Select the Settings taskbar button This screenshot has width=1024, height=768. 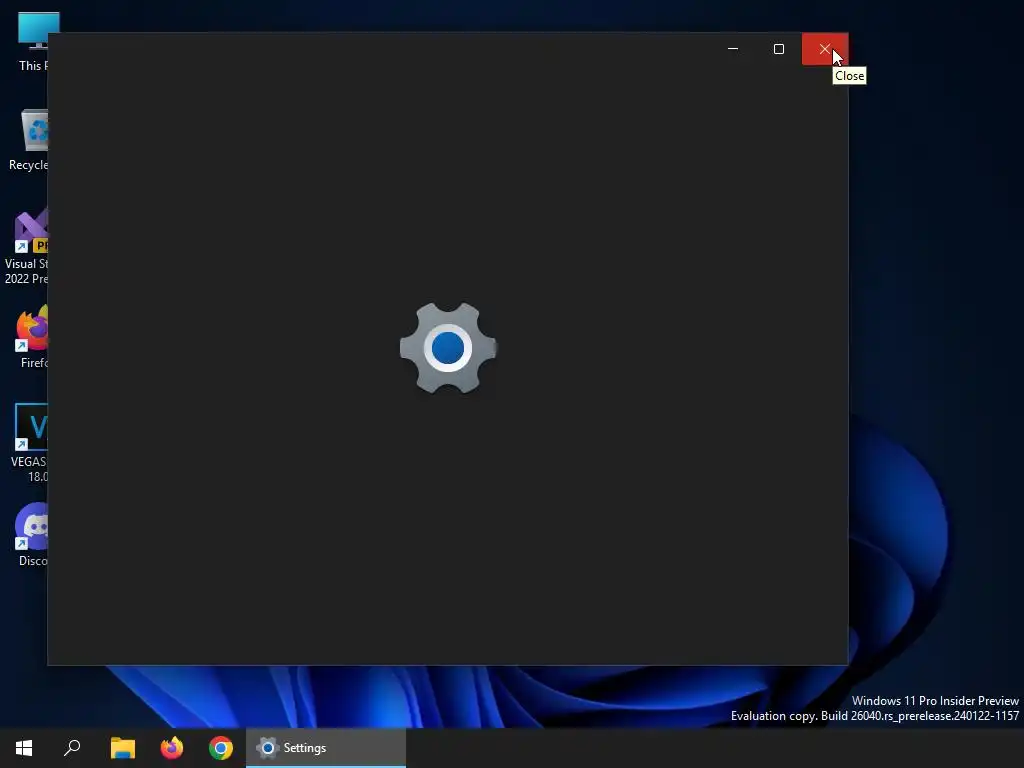(x=326, y=748)
